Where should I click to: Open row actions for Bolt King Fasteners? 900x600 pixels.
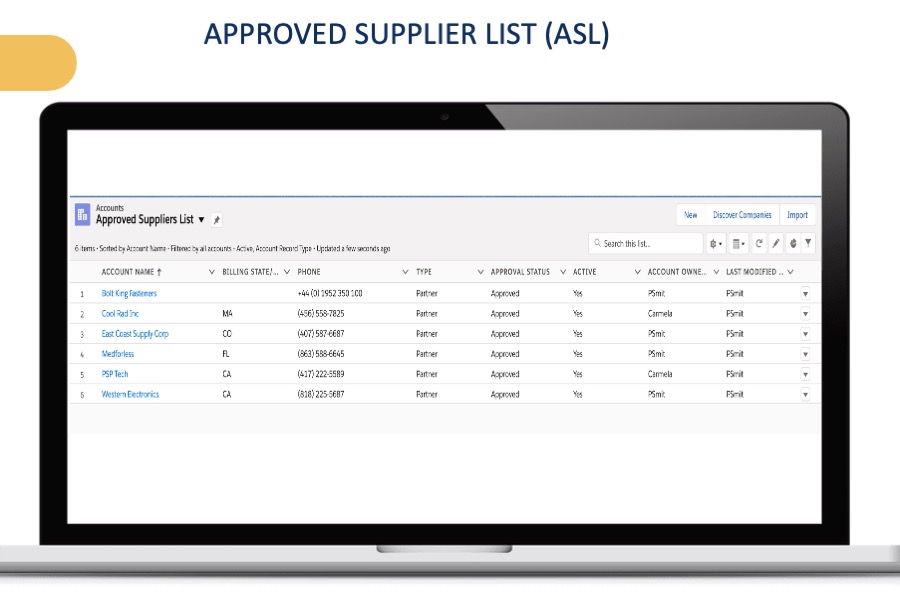pos(805,294)
